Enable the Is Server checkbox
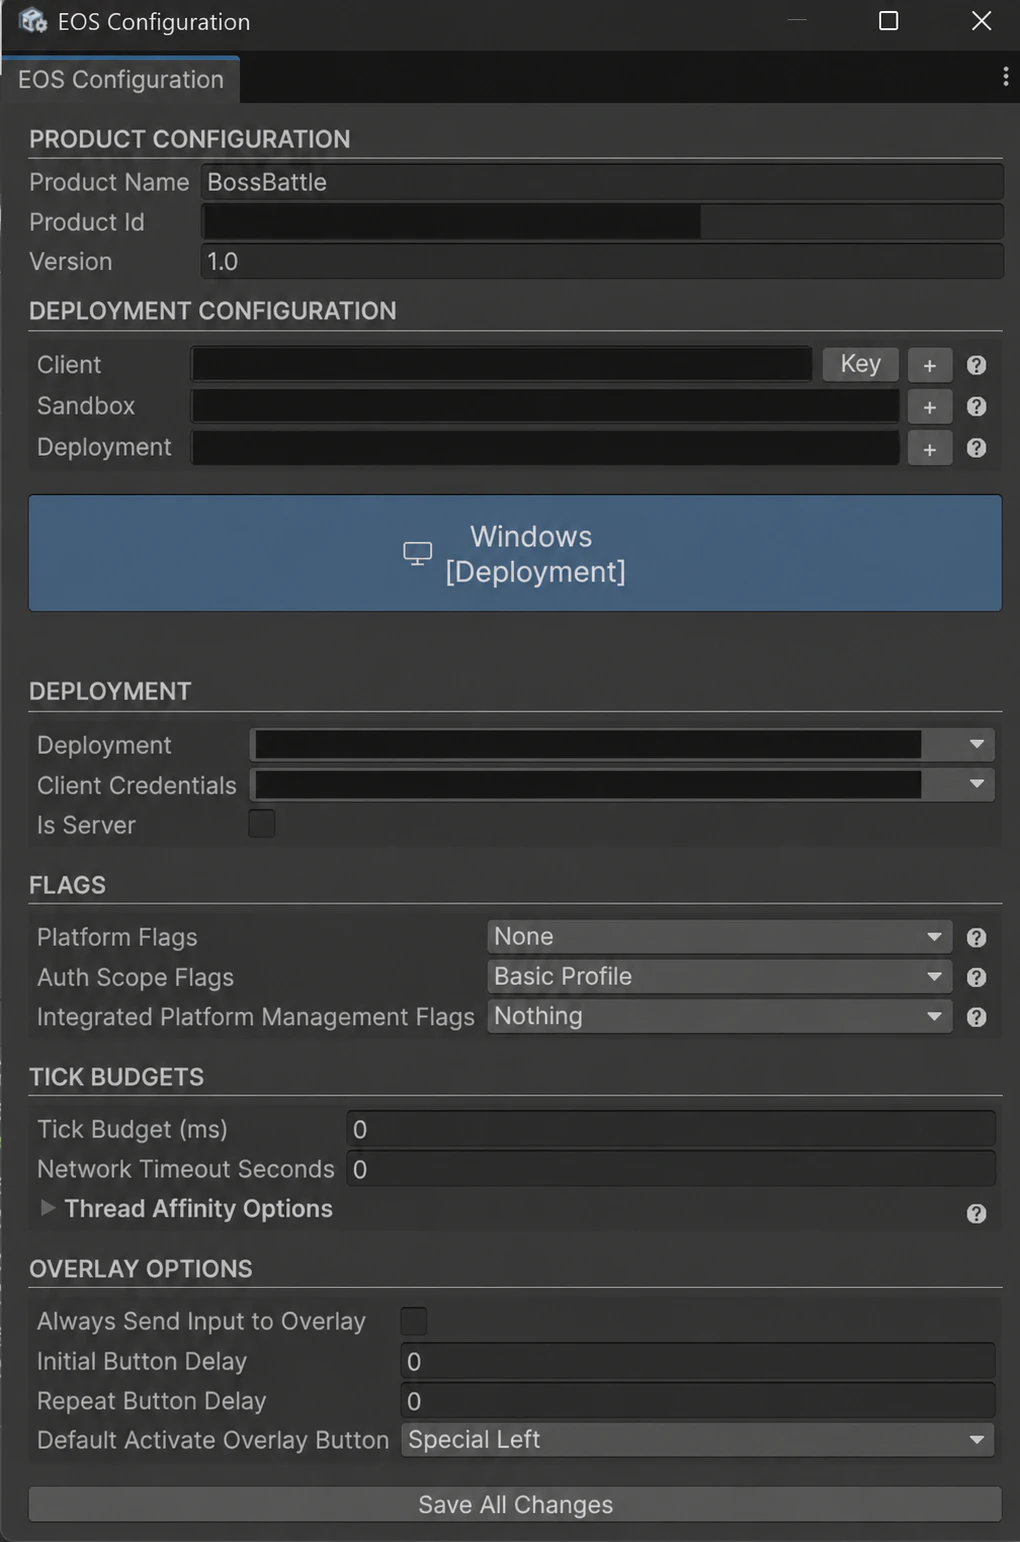The width and height of the screenshot is (1020, 1542). [x=262, y=824]
